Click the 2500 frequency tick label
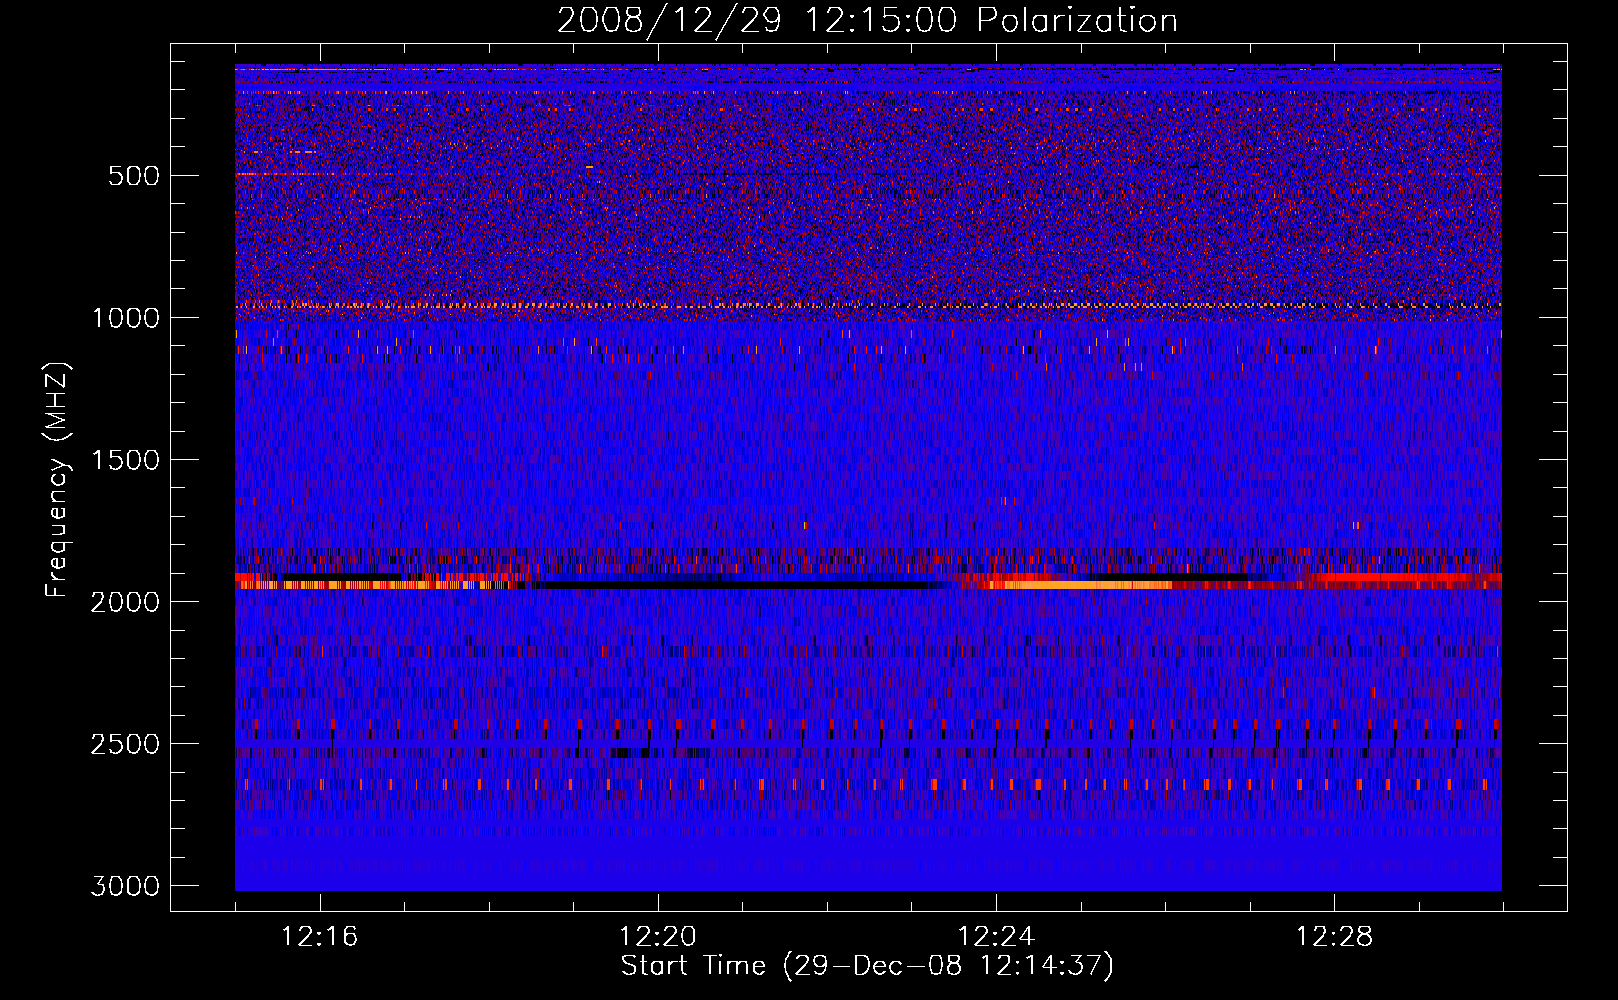 pos(125,744)
